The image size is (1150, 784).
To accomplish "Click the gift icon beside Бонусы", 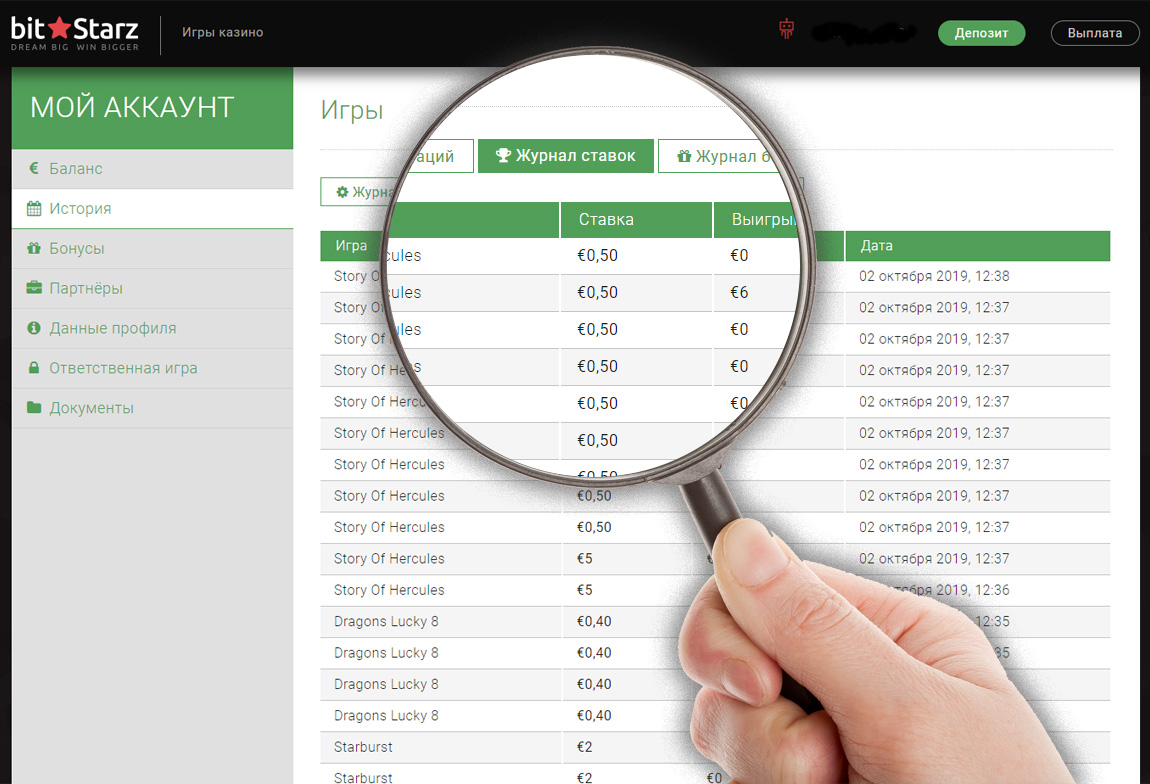I will coord(33,249).
